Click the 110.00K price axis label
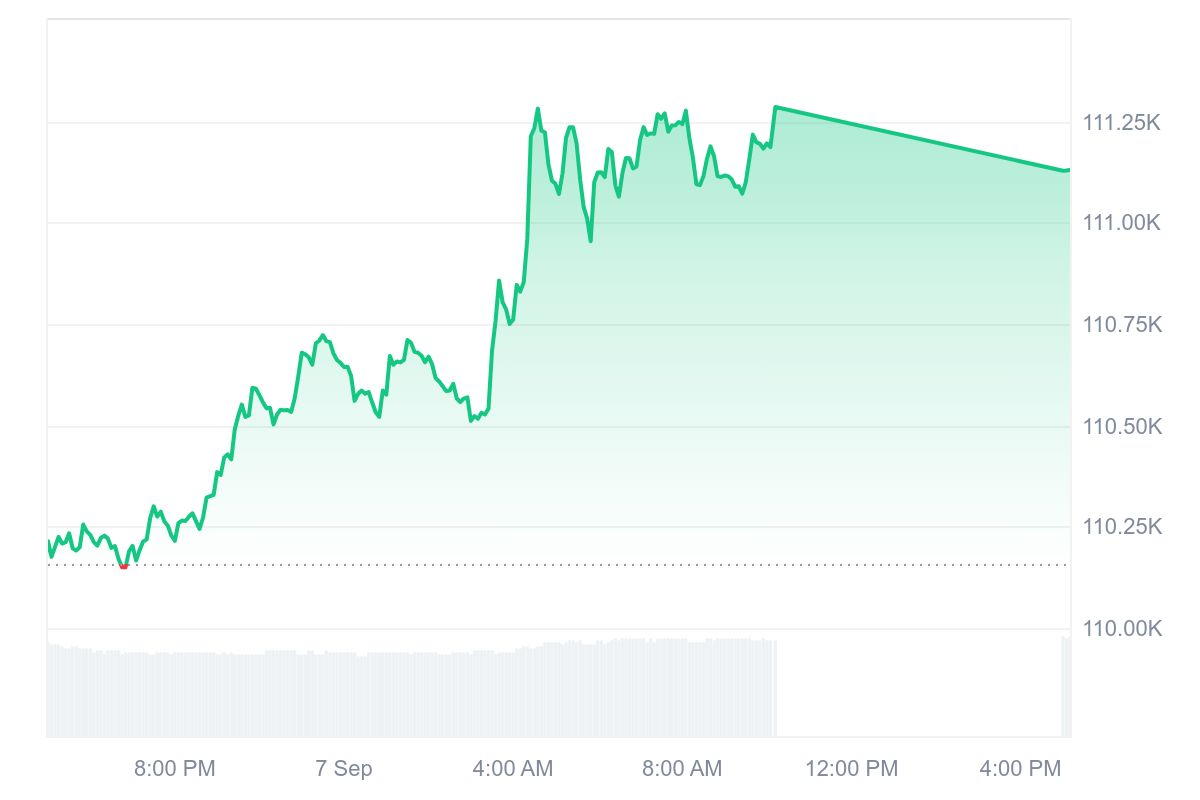 pyautogui.click(x=1122, y=629)
